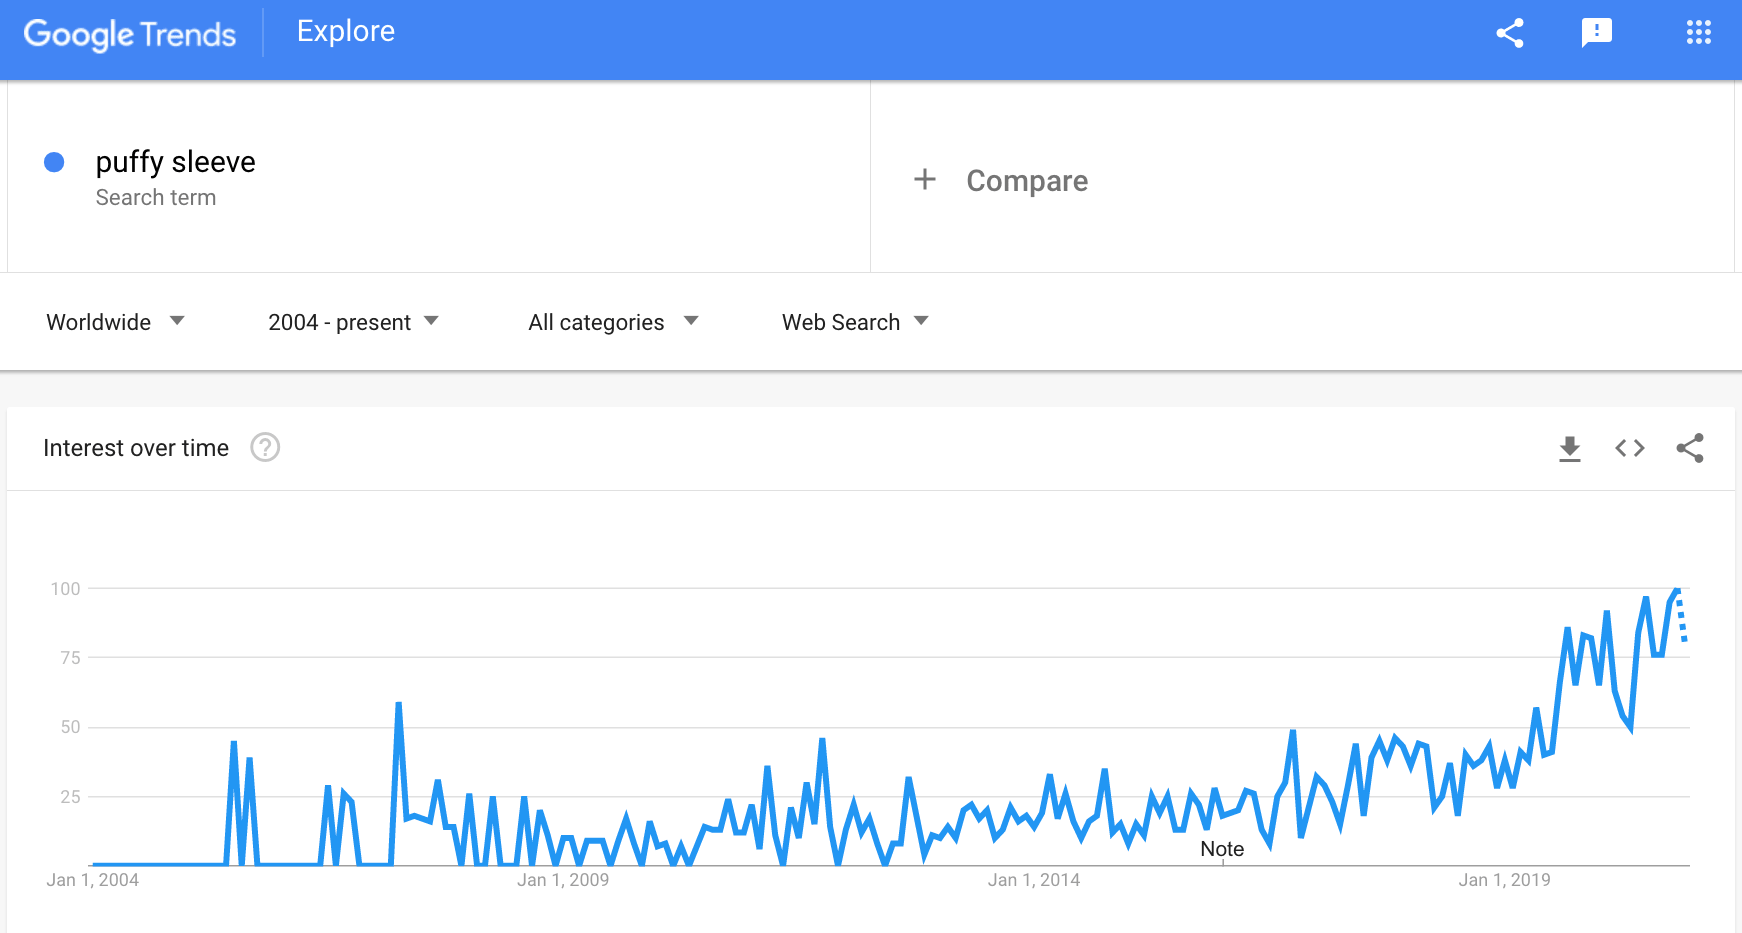Share the Interest over time chart

click(x=1690, y=448)
